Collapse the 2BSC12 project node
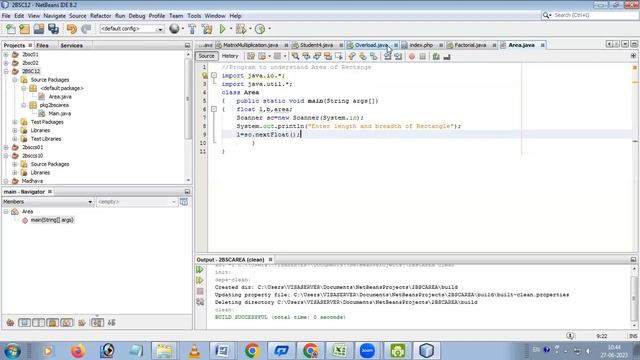This screenshot has height=360, width=640. (x=6, y=71)
